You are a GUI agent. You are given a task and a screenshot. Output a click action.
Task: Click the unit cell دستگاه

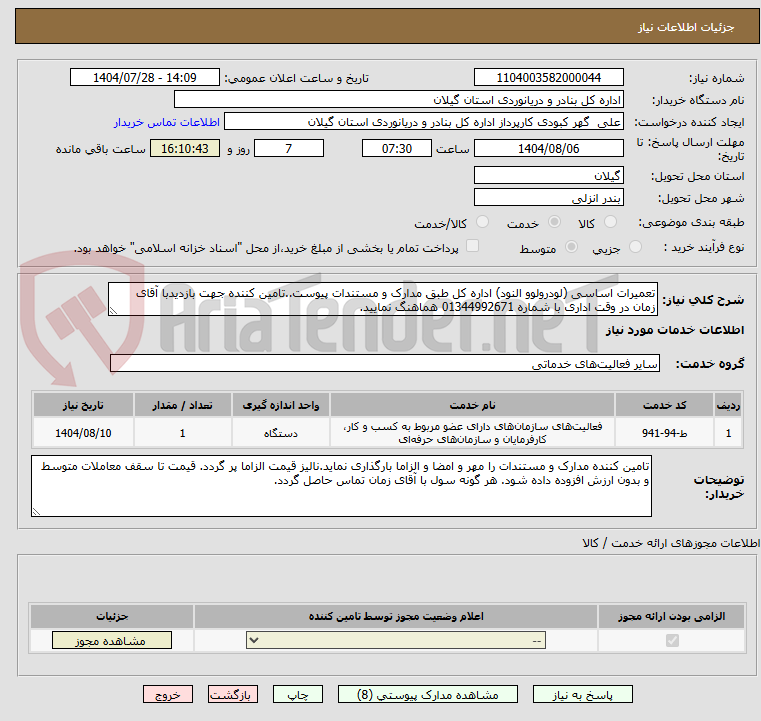click(x=281, y=433)
